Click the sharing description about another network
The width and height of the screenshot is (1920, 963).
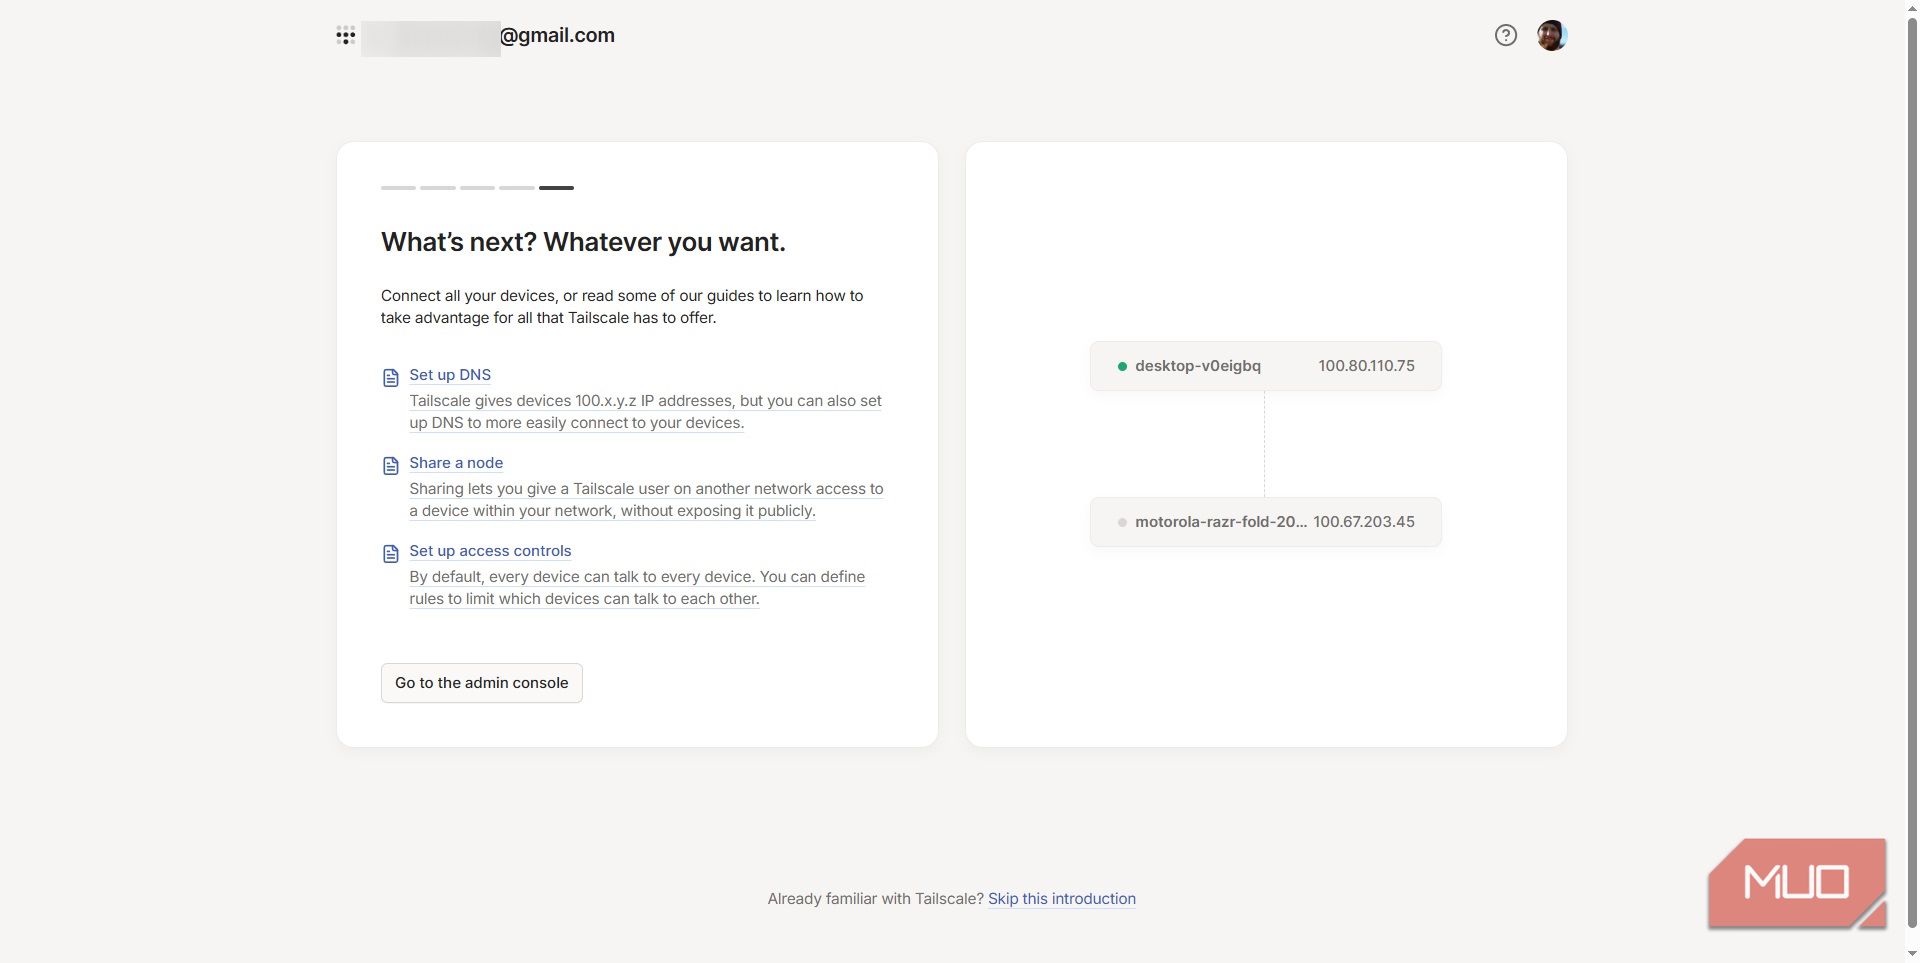click(x=646, y=500)
